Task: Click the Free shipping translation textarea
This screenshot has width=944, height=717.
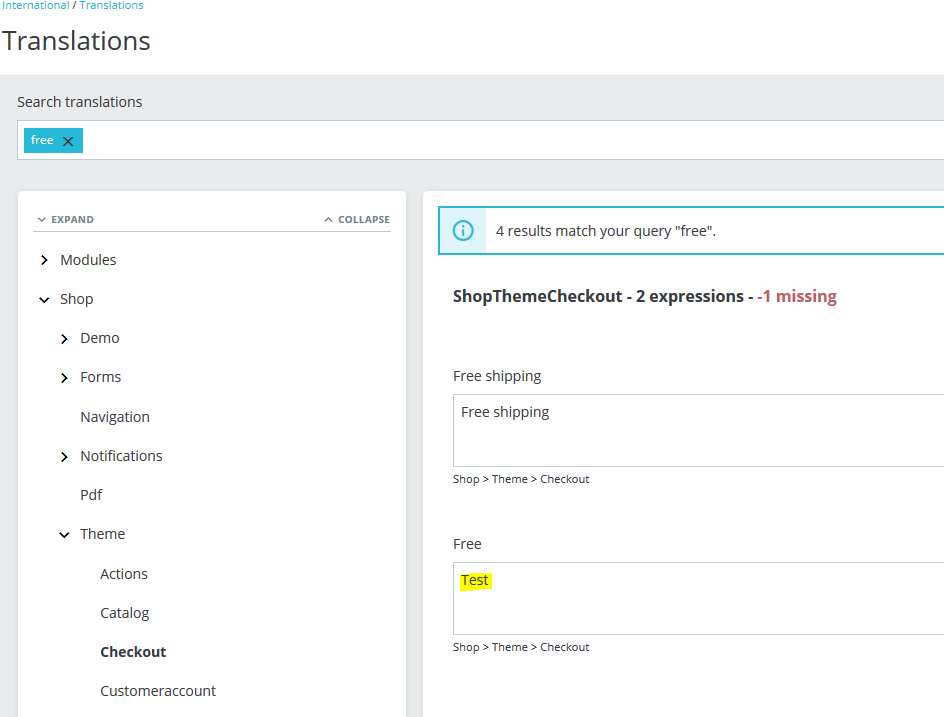Action: click(x=698, y=430)
